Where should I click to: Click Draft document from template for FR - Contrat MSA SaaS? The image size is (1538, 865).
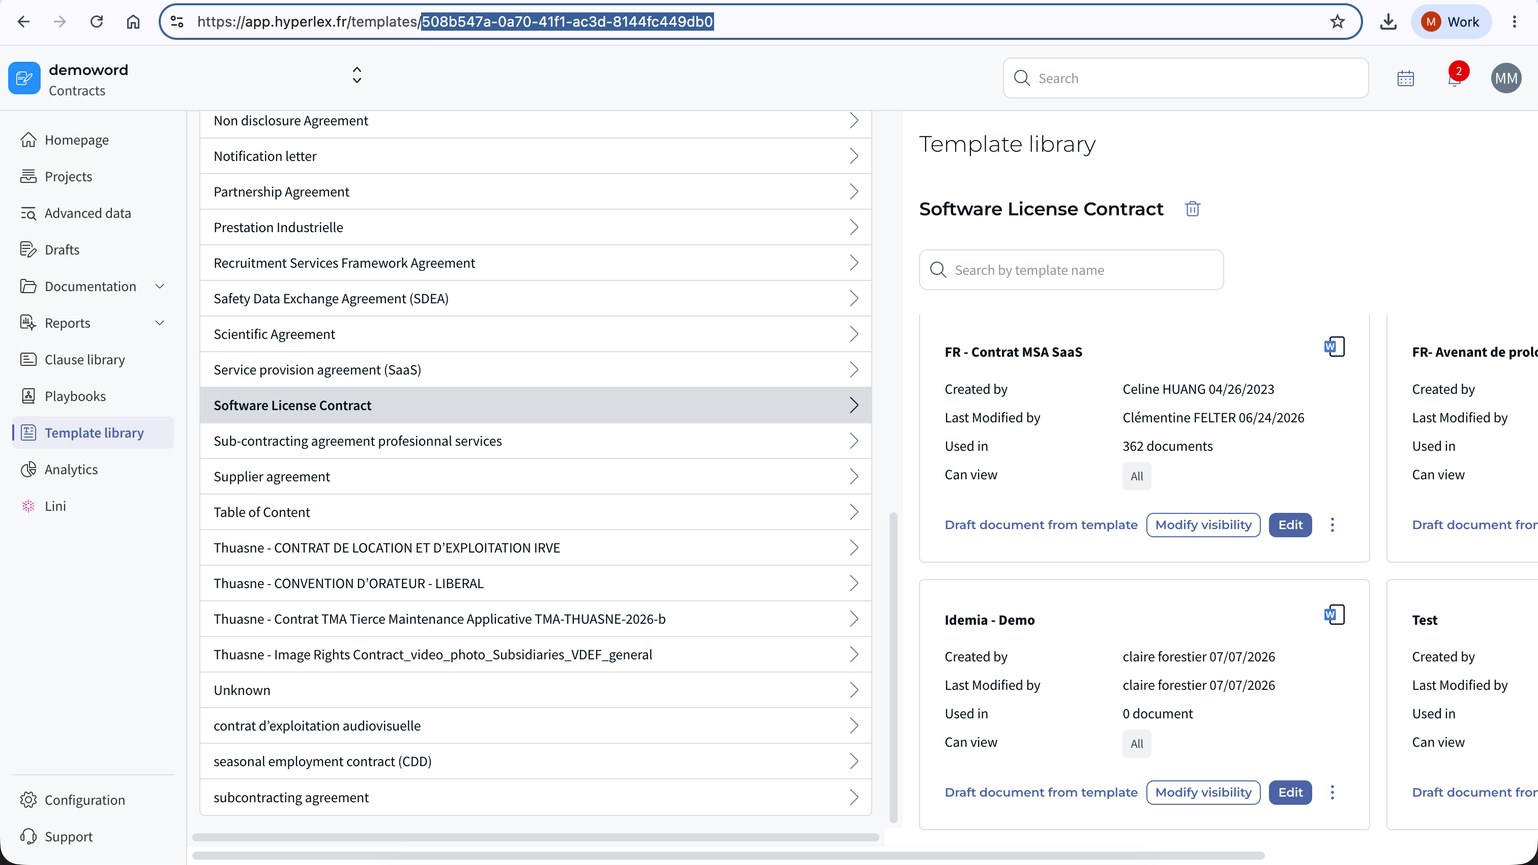[1041, 525]
